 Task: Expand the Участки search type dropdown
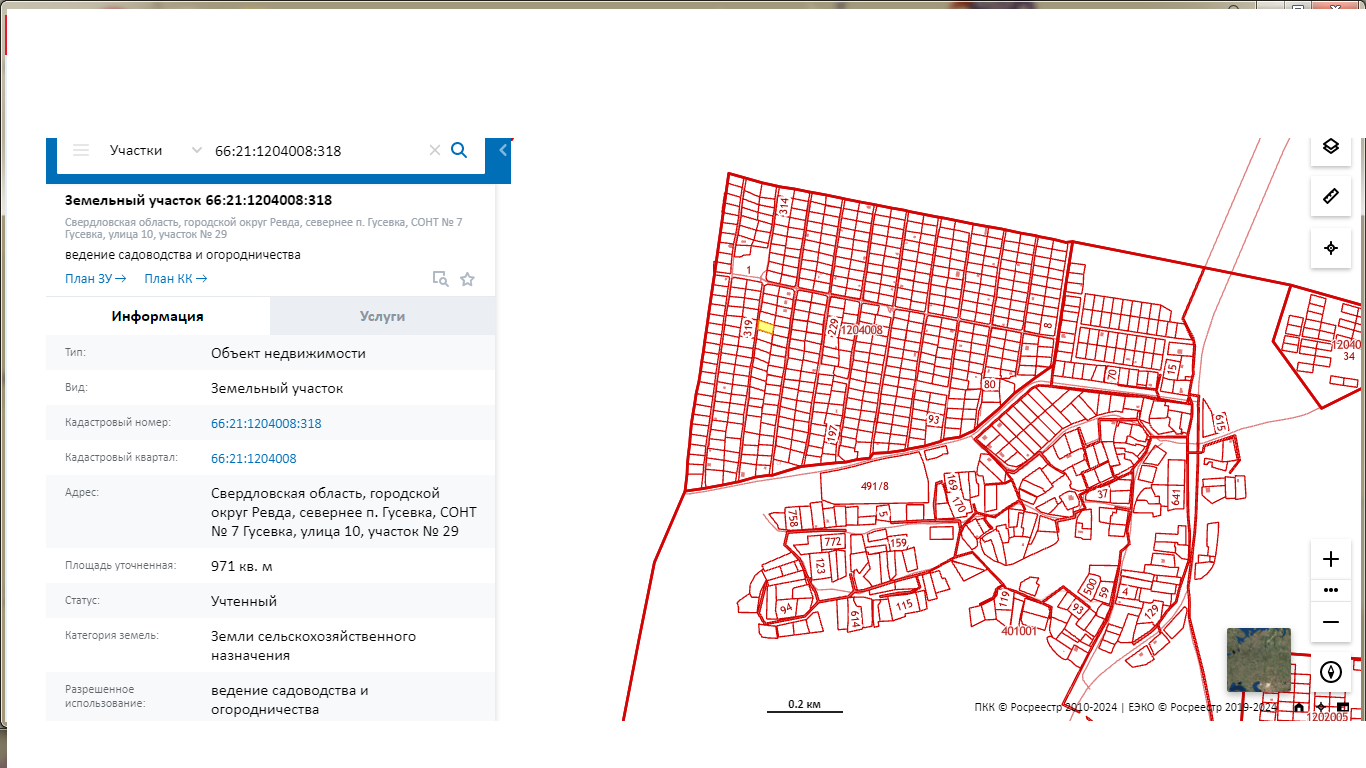(196, 150)
